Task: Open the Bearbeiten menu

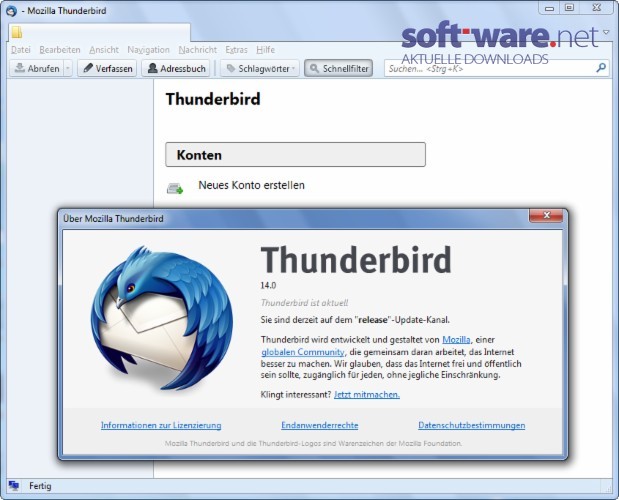Action: point(60,50)
